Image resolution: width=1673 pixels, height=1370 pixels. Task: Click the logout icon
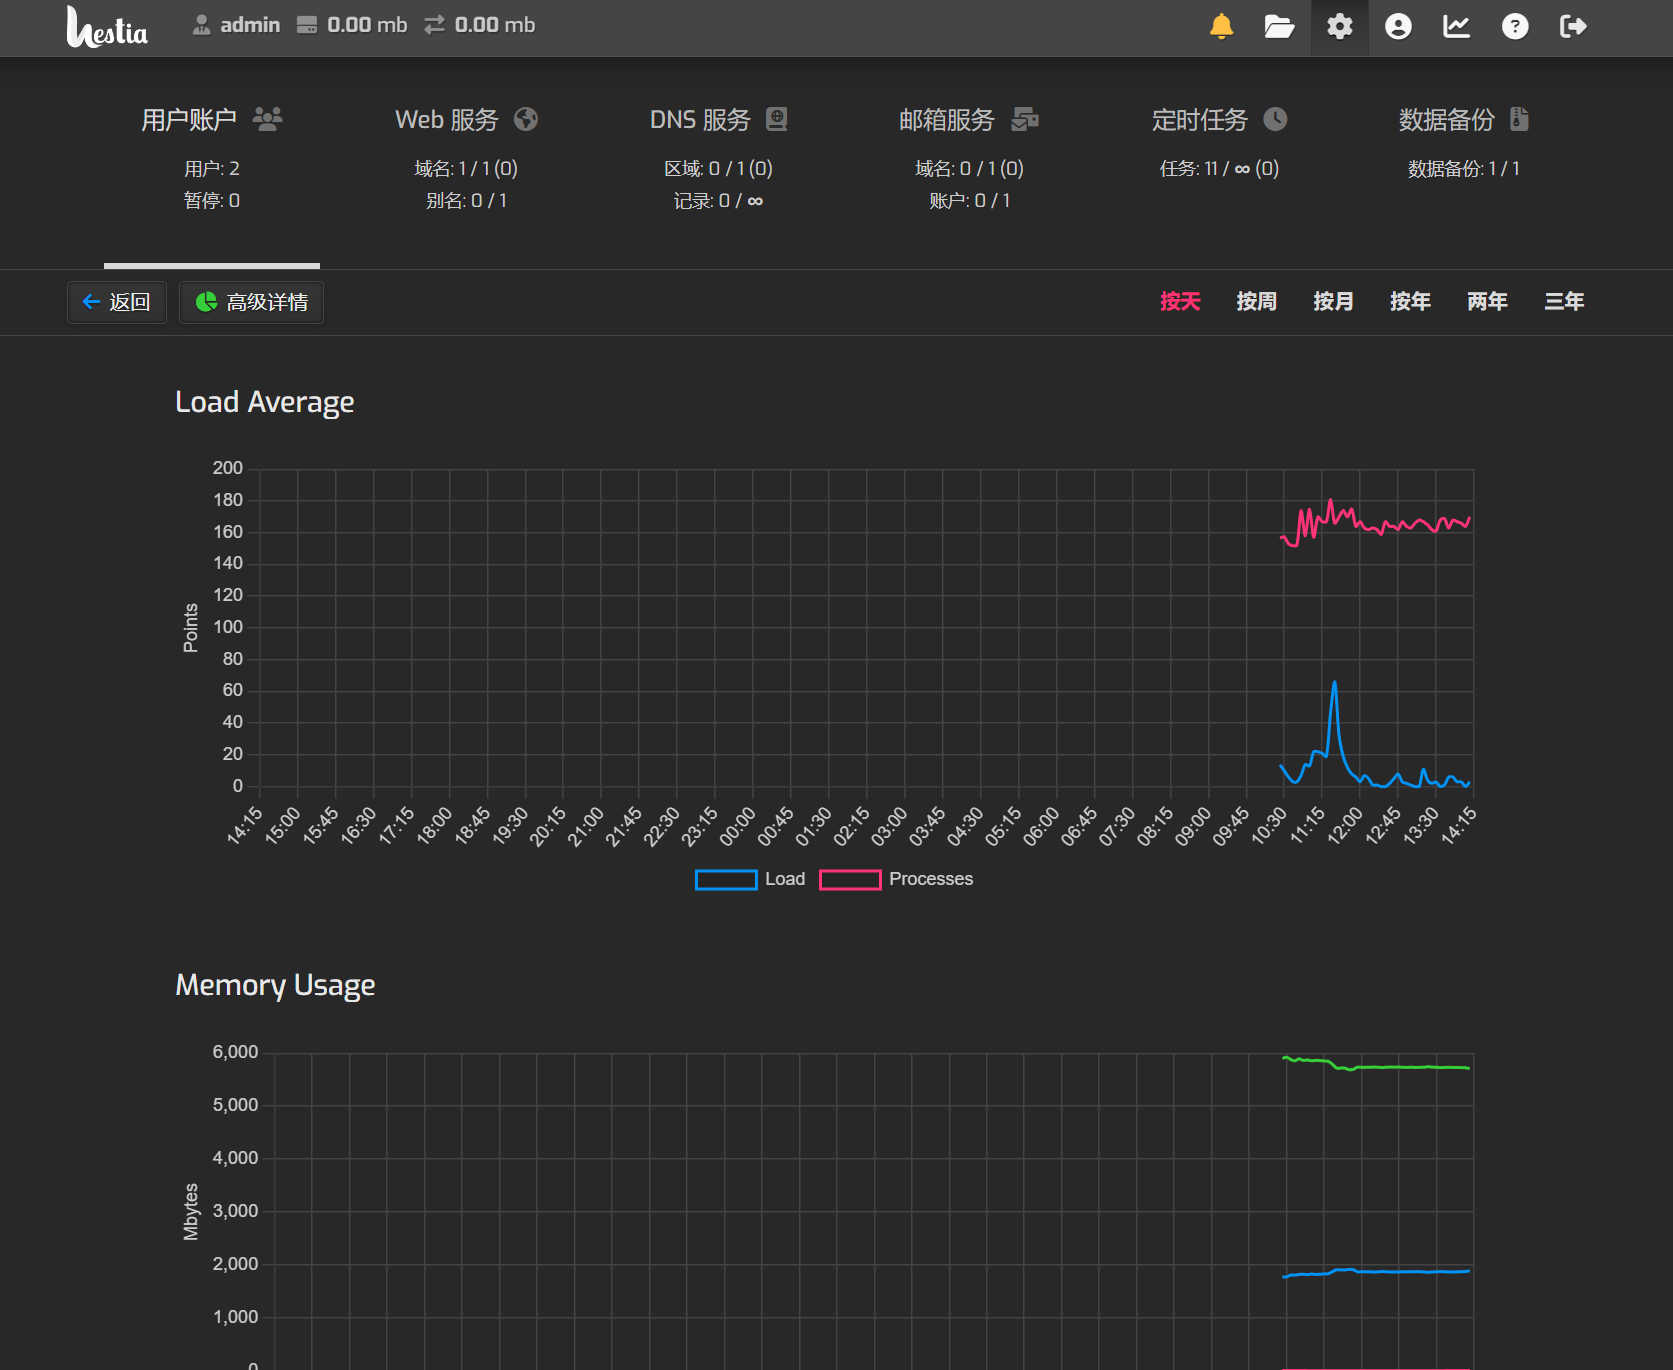click(x=1573, y=27)
